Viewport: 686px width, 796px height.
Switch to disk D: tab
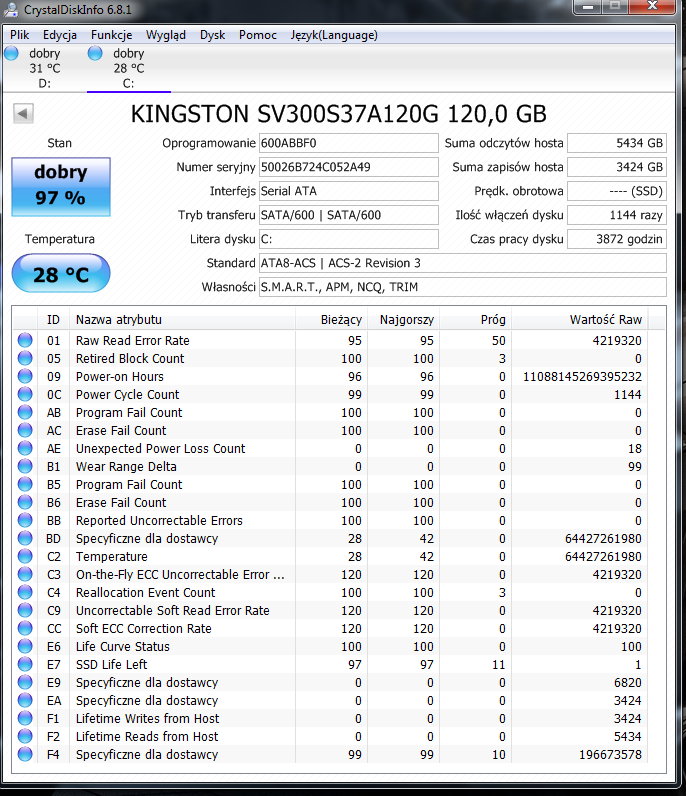(45, 68)
